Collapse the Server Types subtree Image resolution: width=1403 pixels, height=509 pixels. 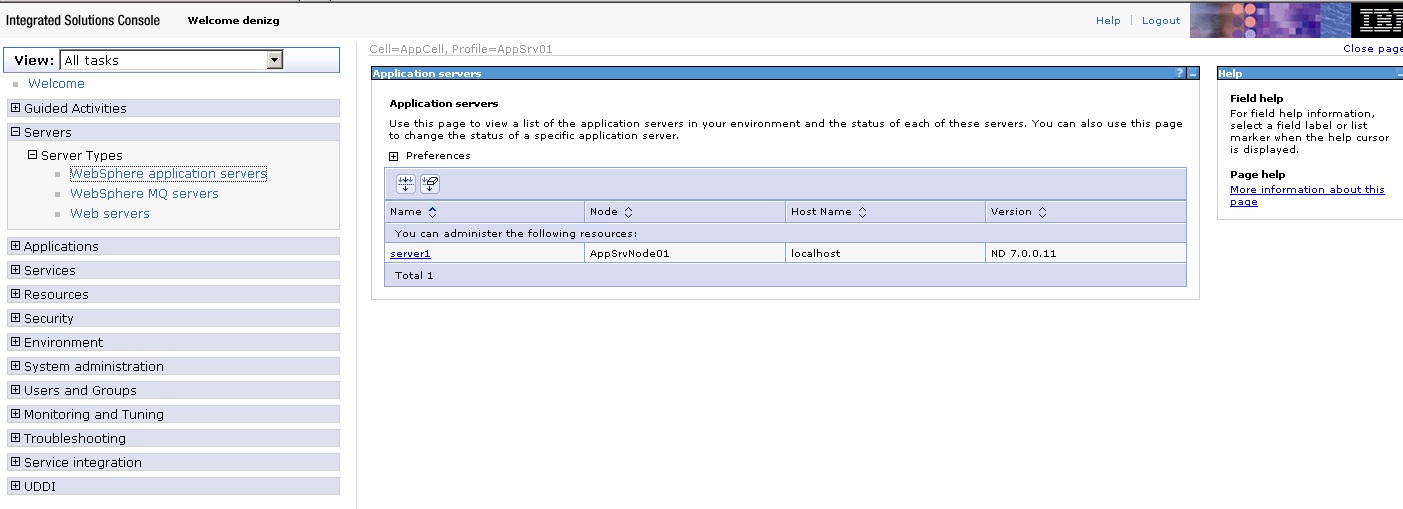[x=32, y=155]
